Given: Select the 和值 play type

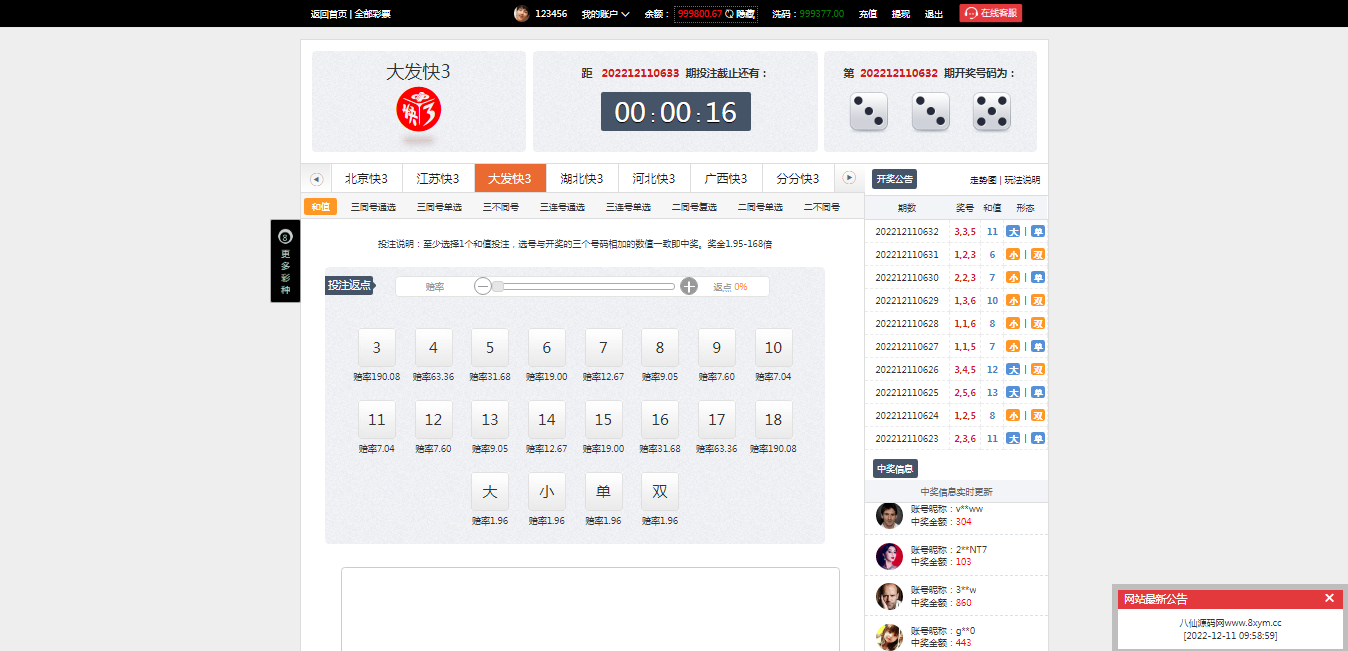Looking at the screenshot, I should [x=320, y=207].
